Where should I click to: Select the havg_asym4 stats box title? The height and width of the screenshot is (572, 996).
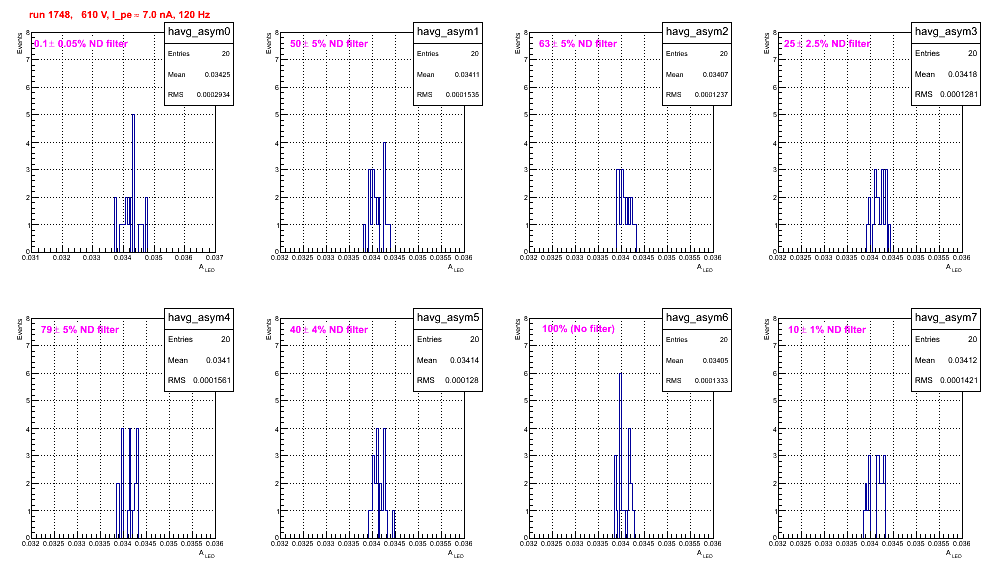coord(199,317)
